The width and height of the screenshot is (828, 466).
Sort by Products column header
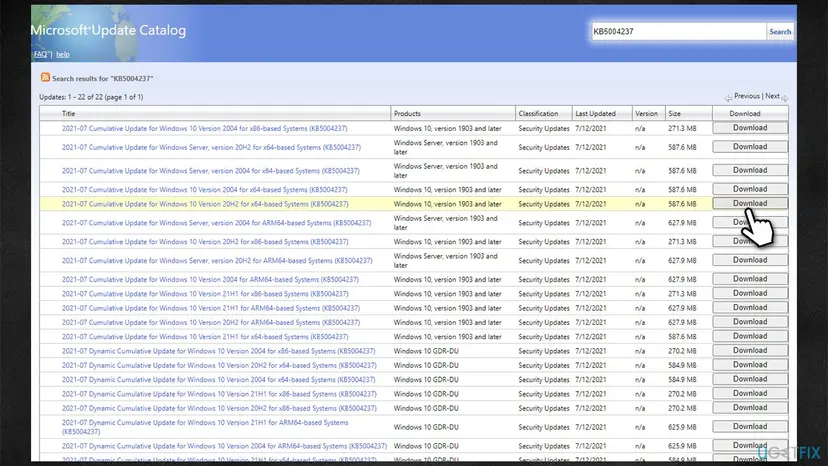[x=407, y=114]
